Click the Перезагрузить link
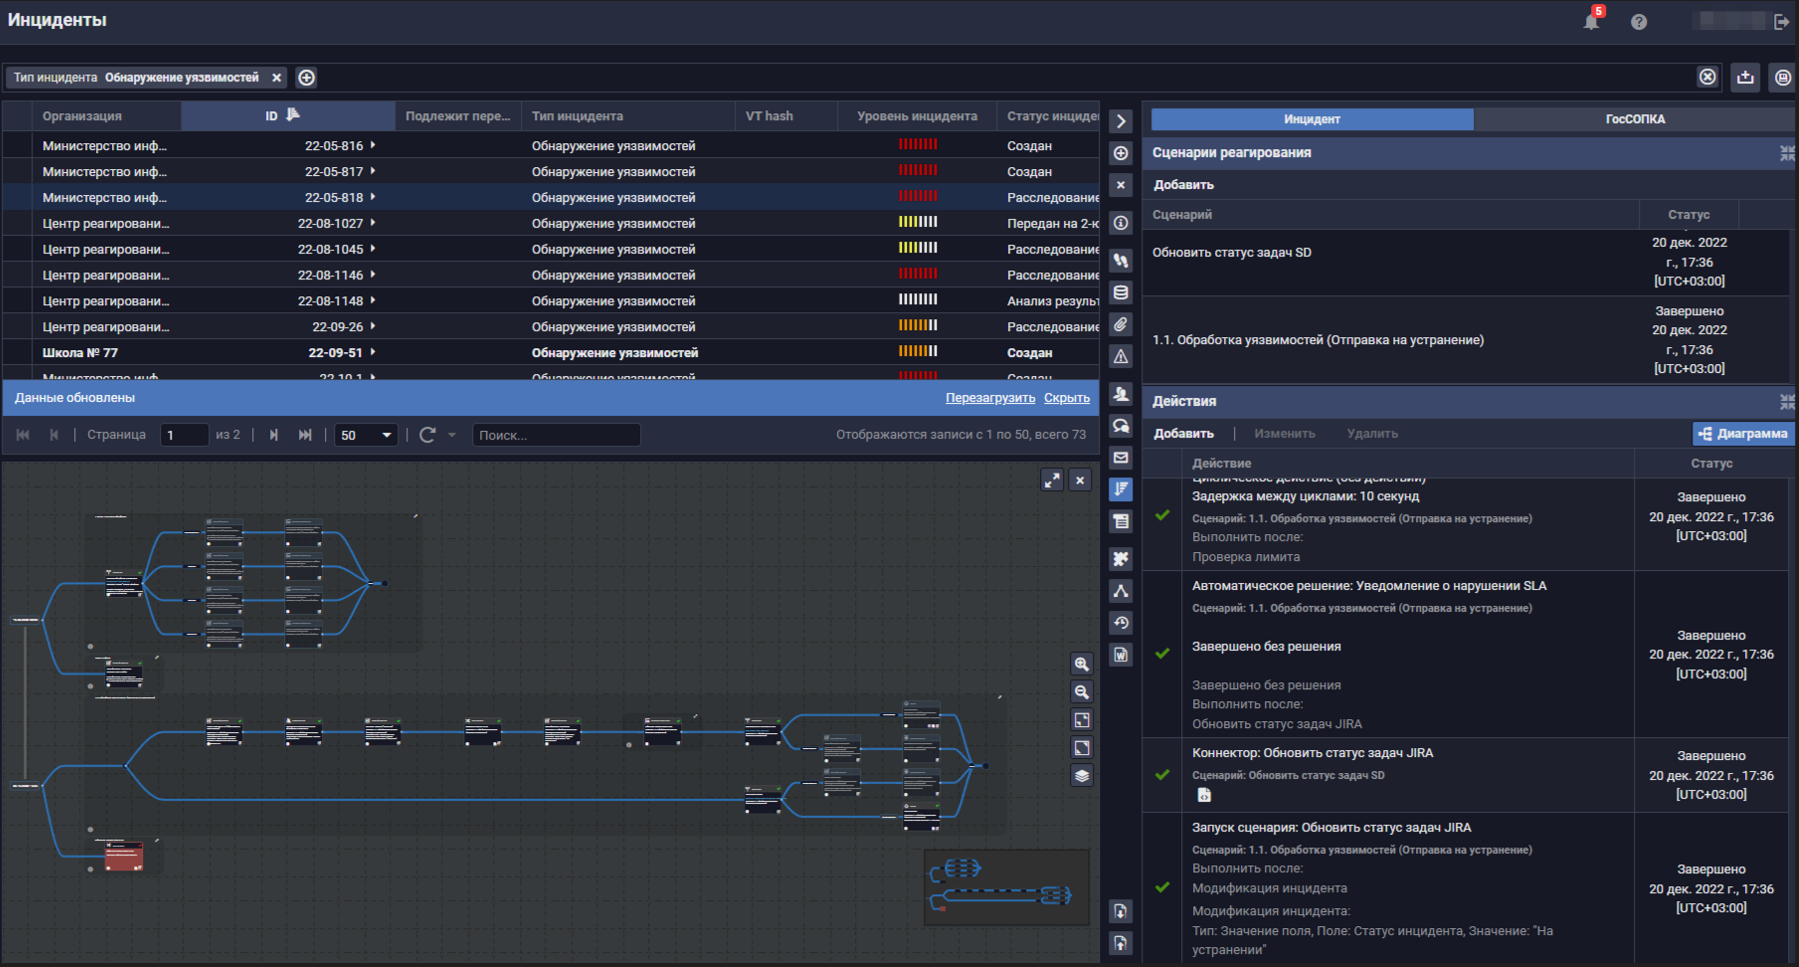Viewport: 1799px width, 967px height. 989,398
